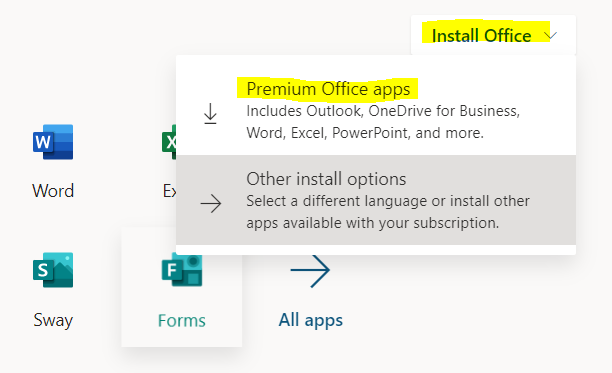Open the Excel app icon
This screenshot has width=612, height=373.
(x=169, y=142)
